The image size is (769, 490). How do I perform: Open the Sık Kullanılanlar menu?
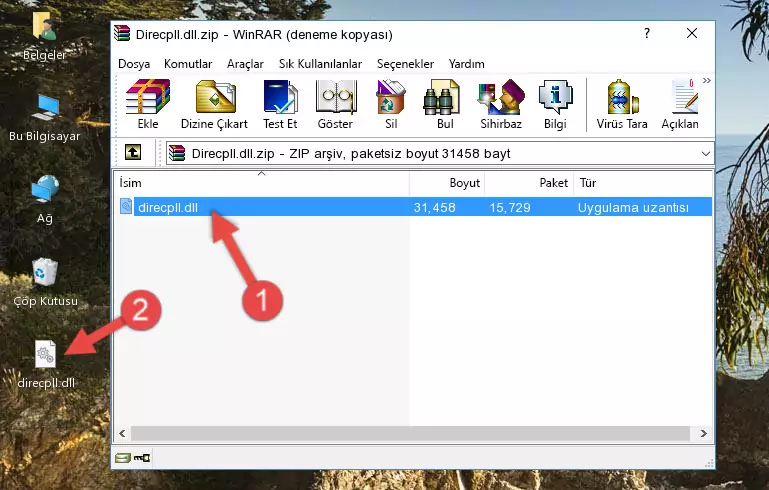point(320,64)
